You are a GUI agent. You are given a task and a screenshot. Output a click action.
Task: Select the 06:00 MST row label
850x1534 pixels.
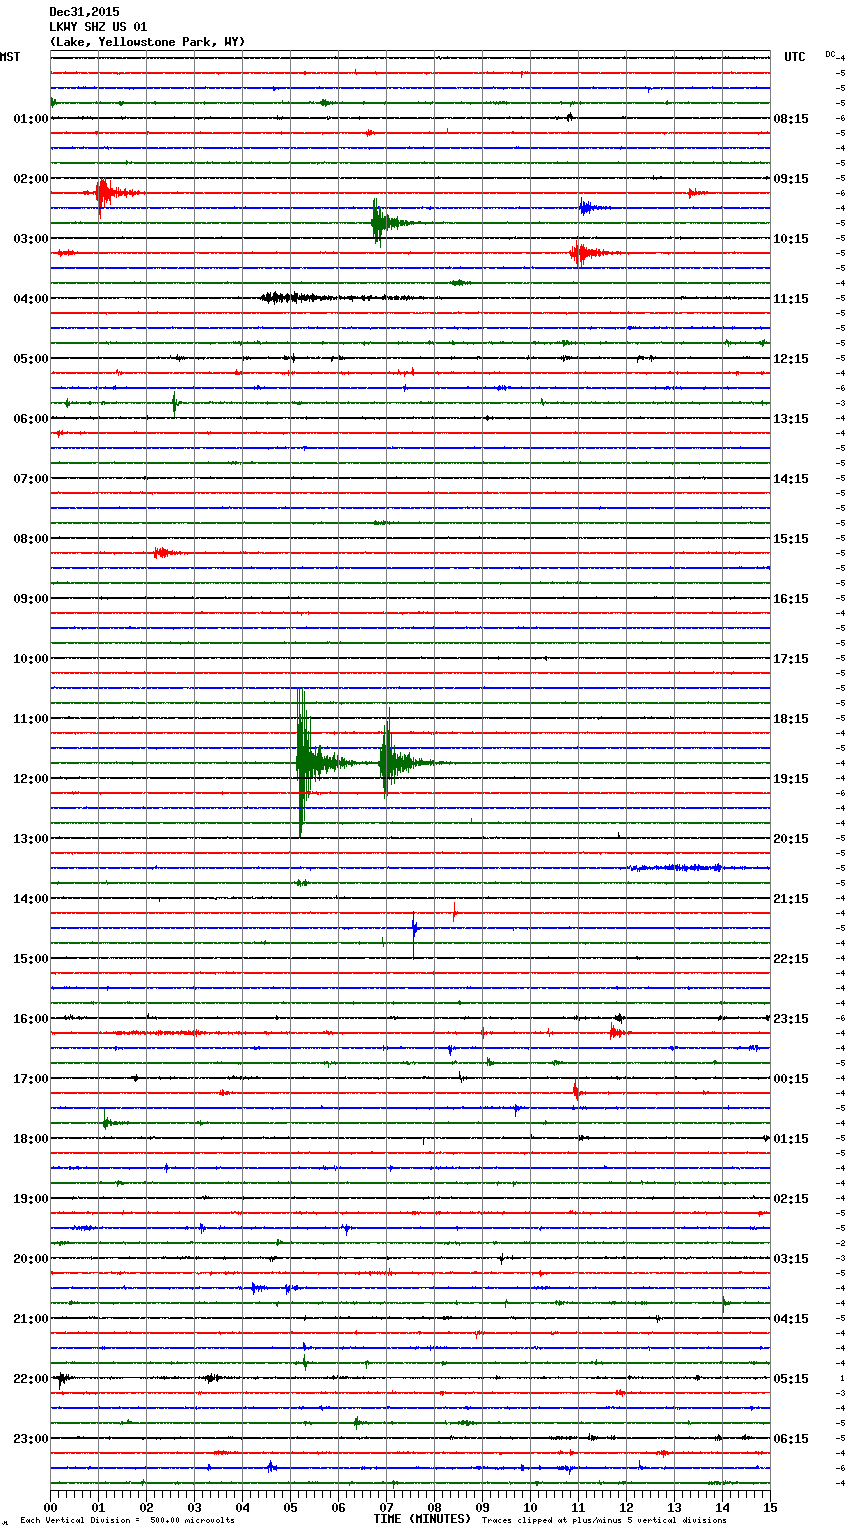[x=30, y=419]
